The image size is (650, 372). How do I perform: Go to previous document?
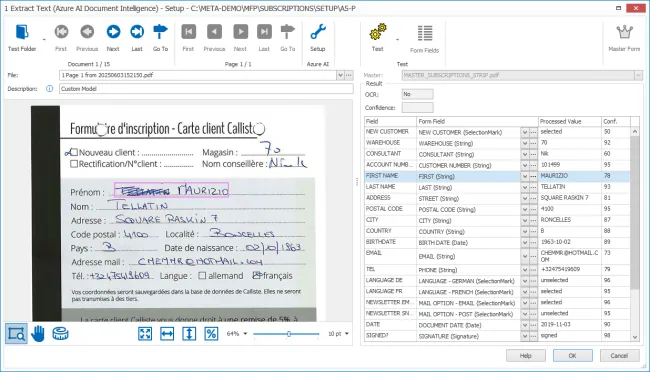click(x=87, y=37)
